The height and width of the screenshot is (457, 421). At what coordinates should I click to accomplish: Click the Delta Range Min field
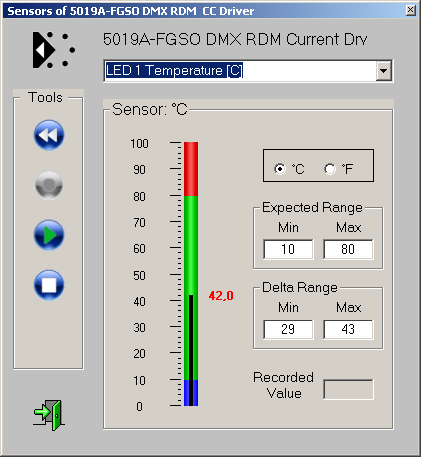tap(288, 329)
